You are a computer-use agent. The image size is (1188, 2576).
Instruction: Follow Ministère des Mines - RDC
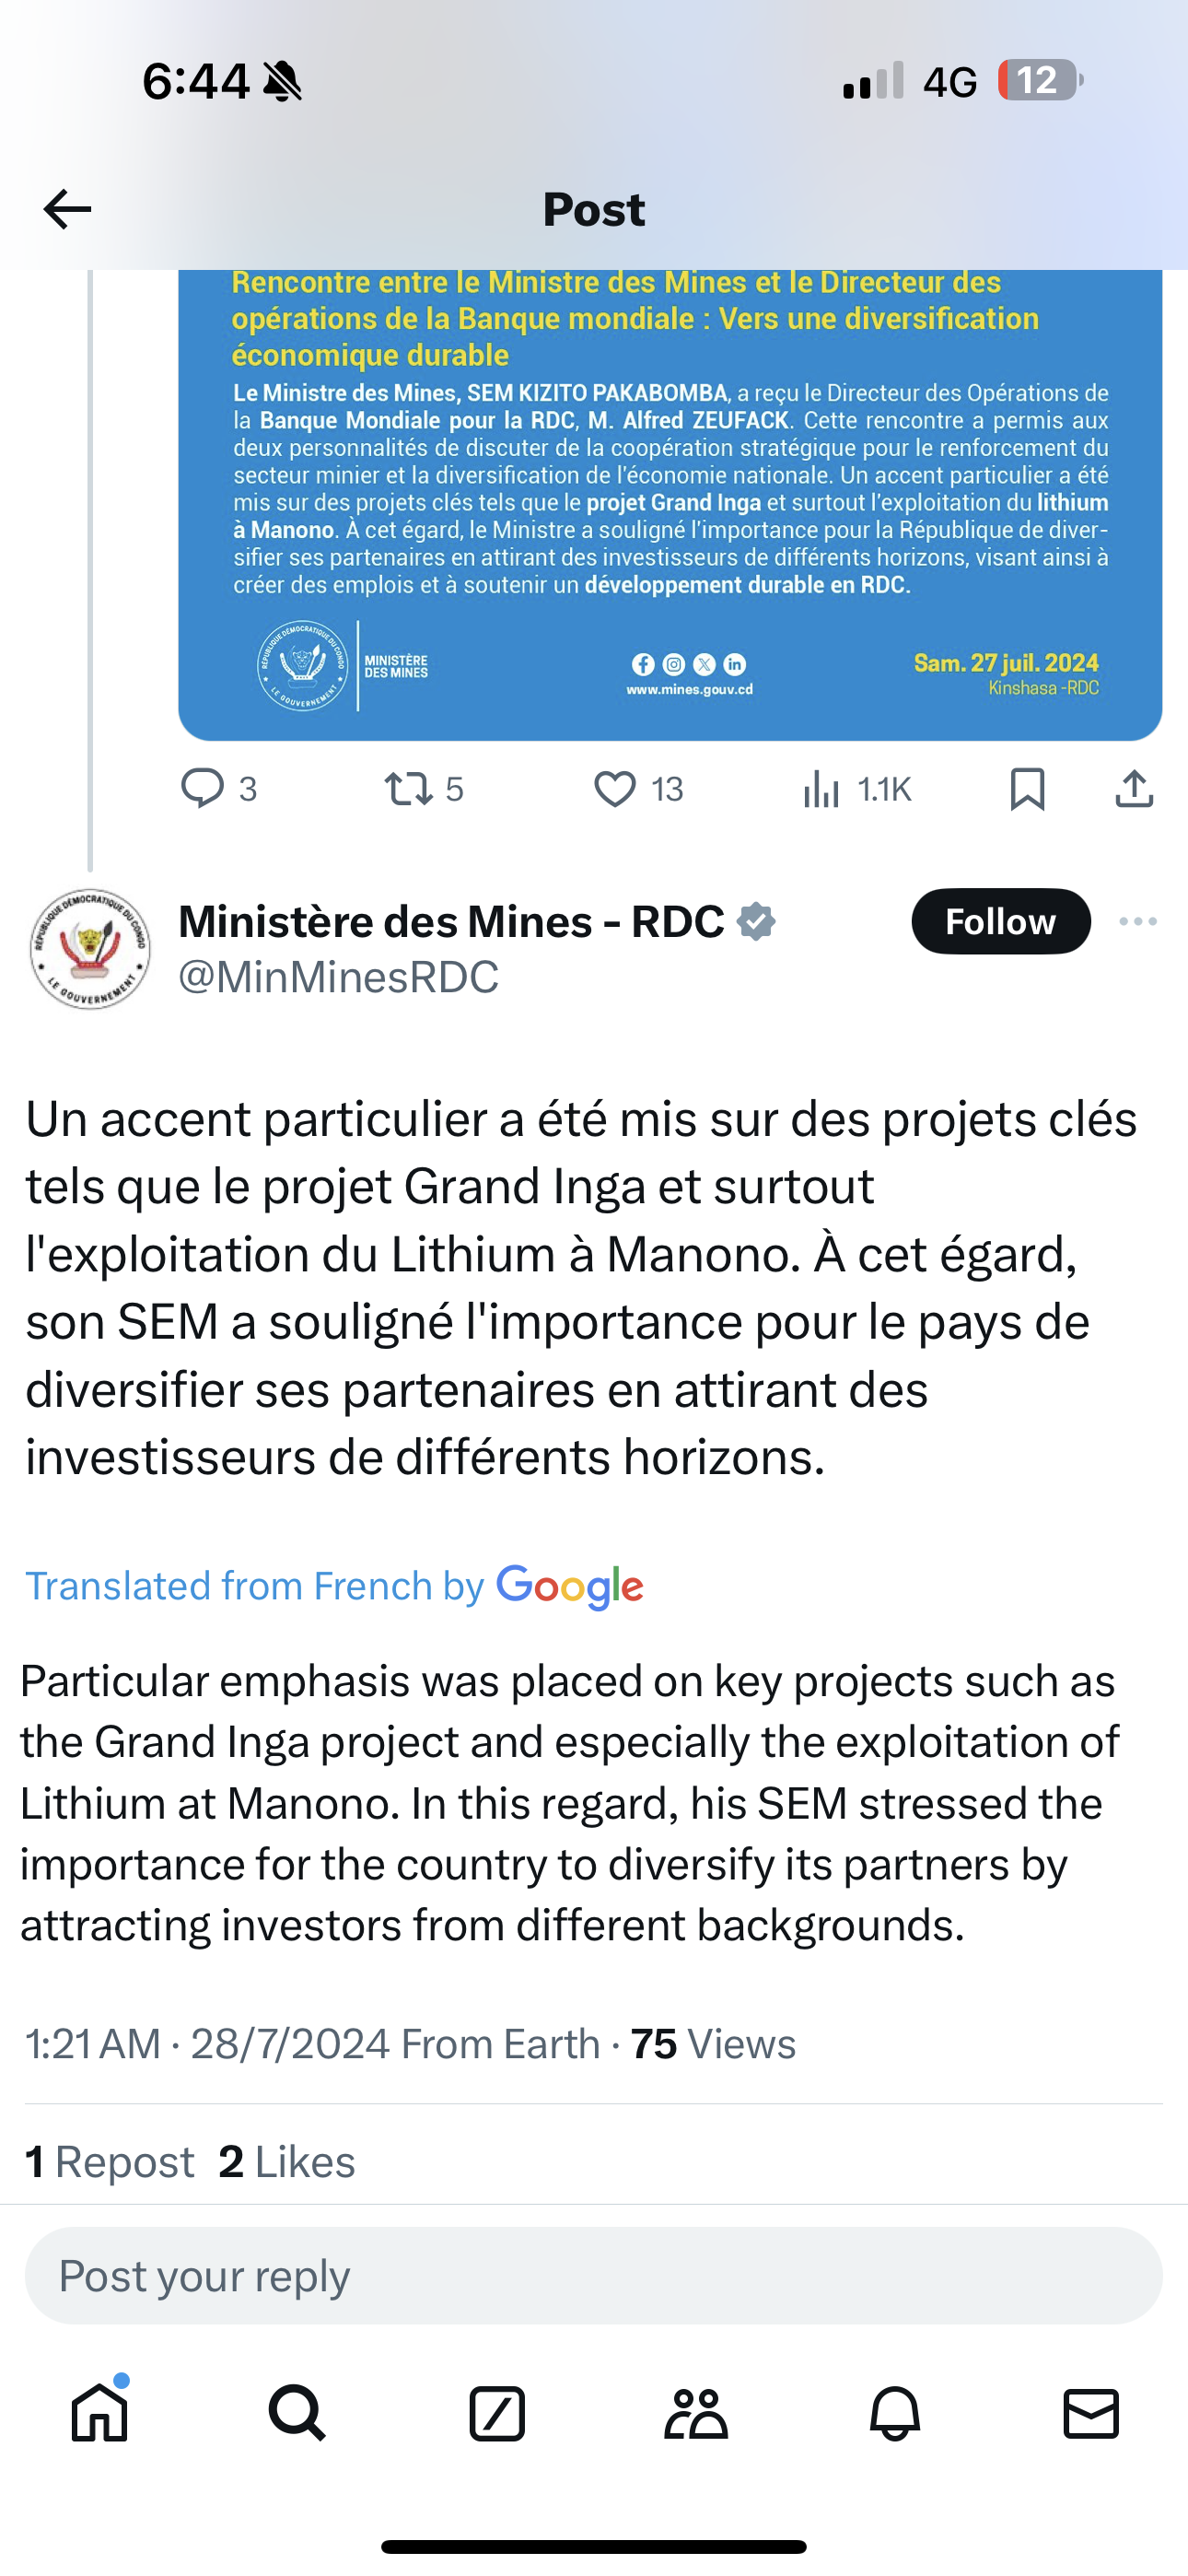(x=1000, y=921)
